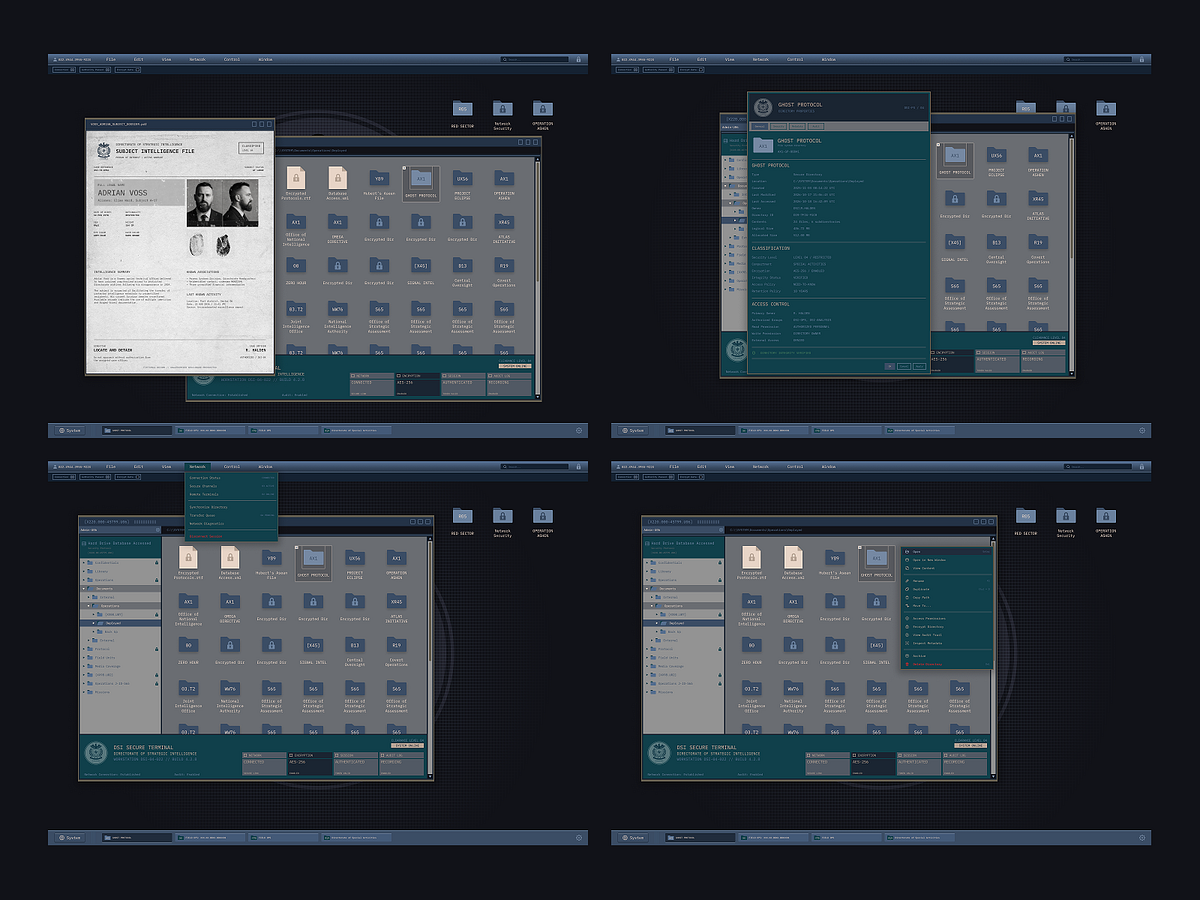Select Back Up tree row in context-menu screen

pyautogui.click(x=683, y=632)
